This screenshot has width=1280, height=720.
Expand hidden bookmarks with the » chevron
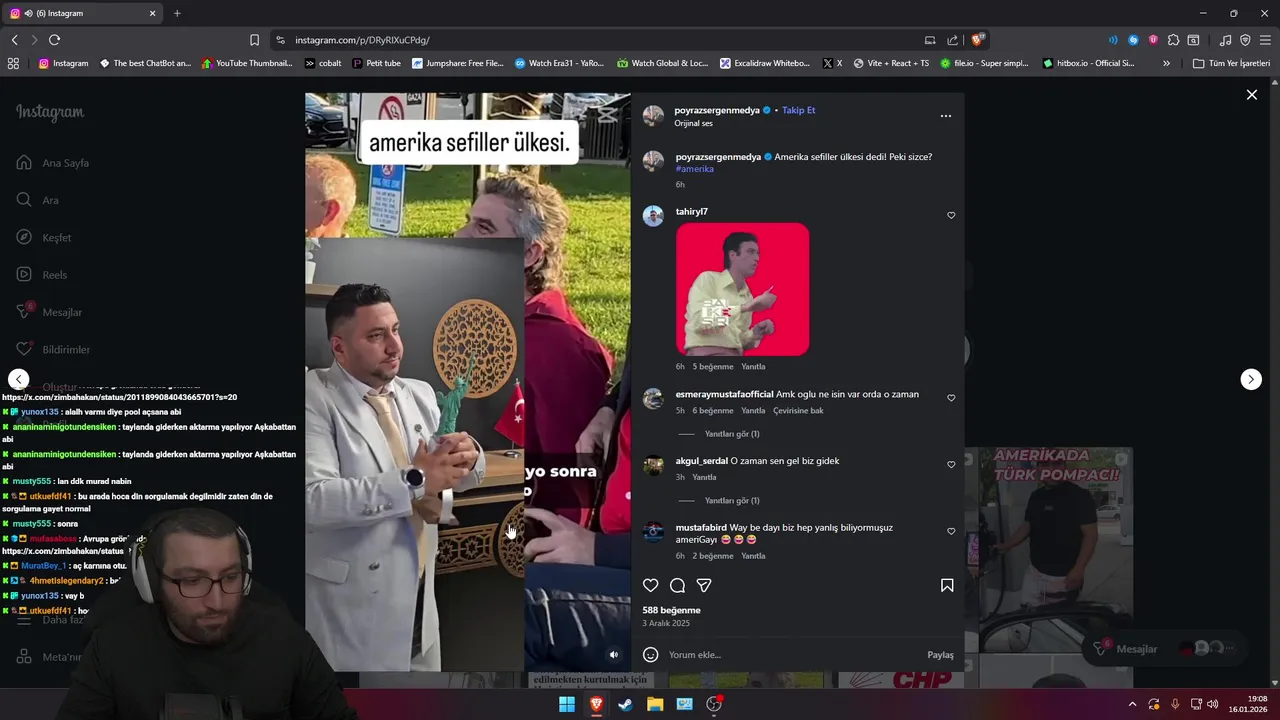(1166, 63)
